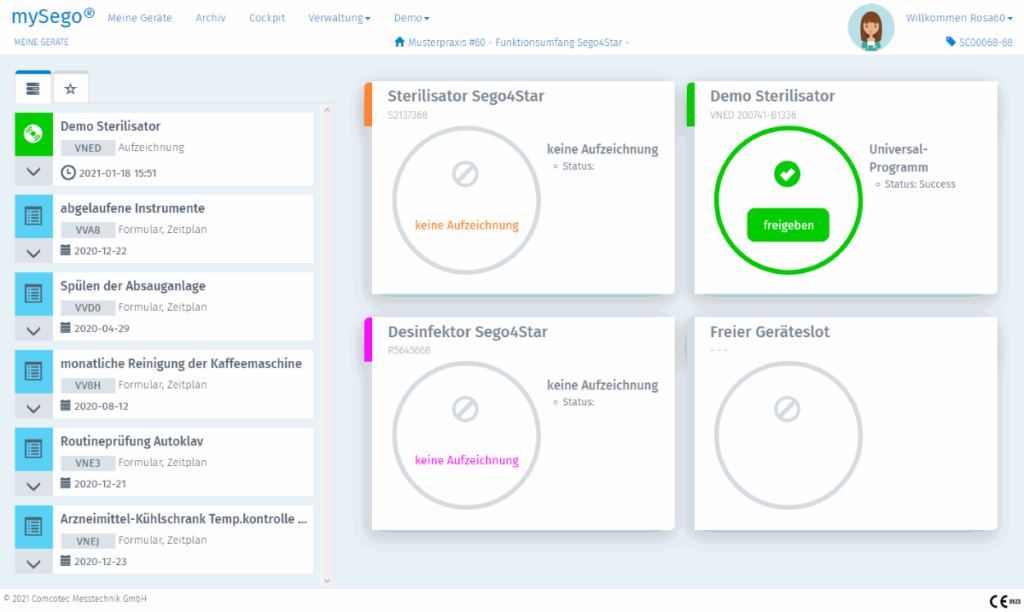Screen dimensions: 1024x612
Task: Click the green freigeben button
Action: pos(788,225)
